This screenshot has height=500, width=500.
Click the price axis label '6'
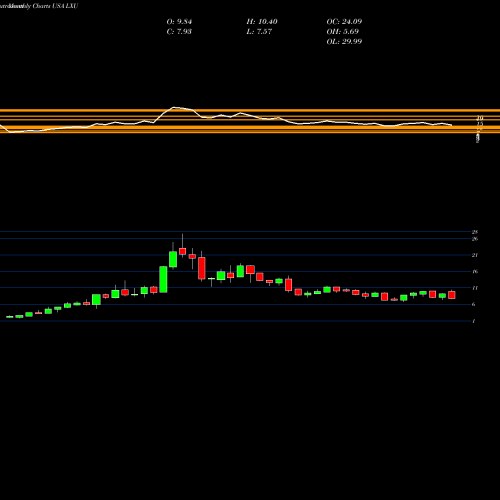point(474,304)
